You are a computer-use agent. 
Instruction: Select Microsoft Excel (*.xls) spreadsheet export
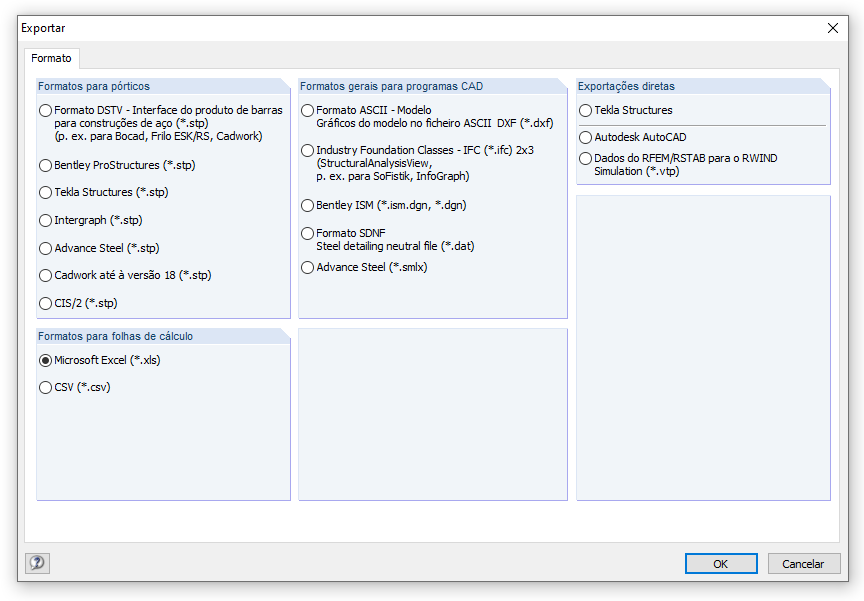[x=43, y=360]
